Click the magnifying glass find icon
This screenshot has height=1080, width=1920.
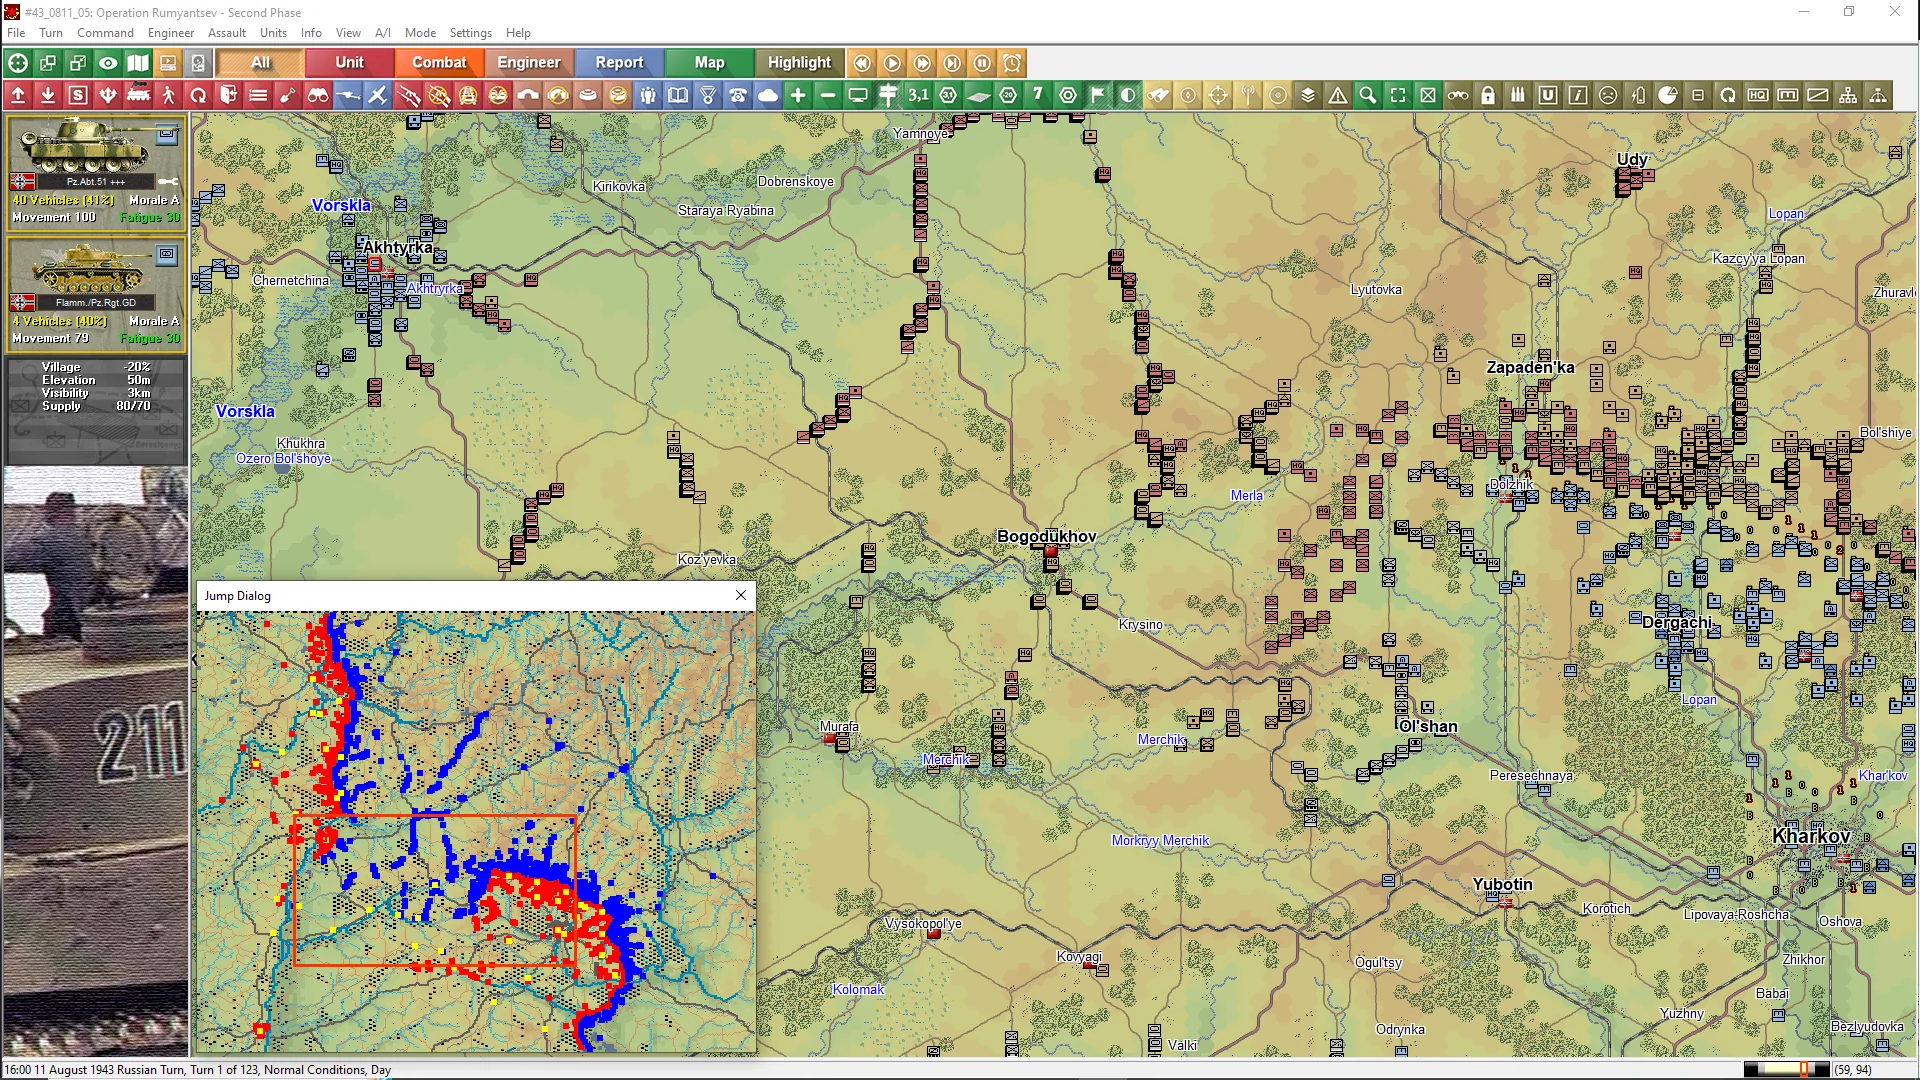(x=1368, y=96)
